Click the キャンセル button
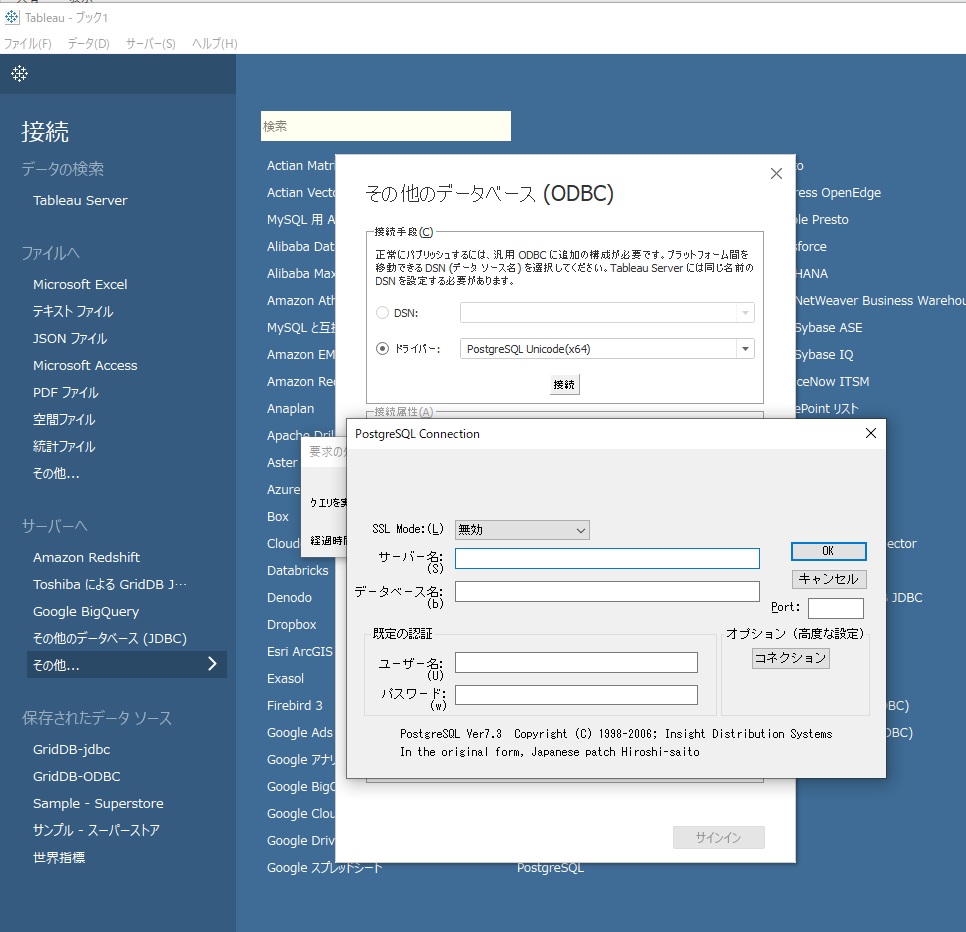966x932 pixels. pos(828,579)
